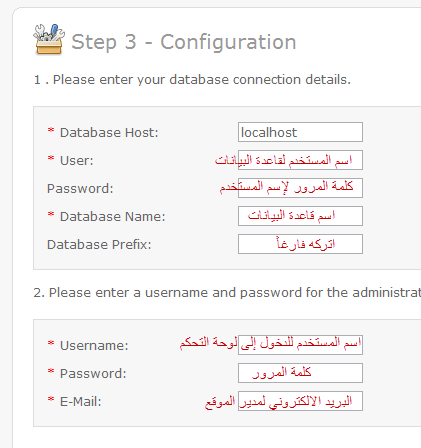Image resolution: width=421 pixels, height=448 pixels.
Task: Click the "E-Mail:" label
Action: tap(80, 402)
